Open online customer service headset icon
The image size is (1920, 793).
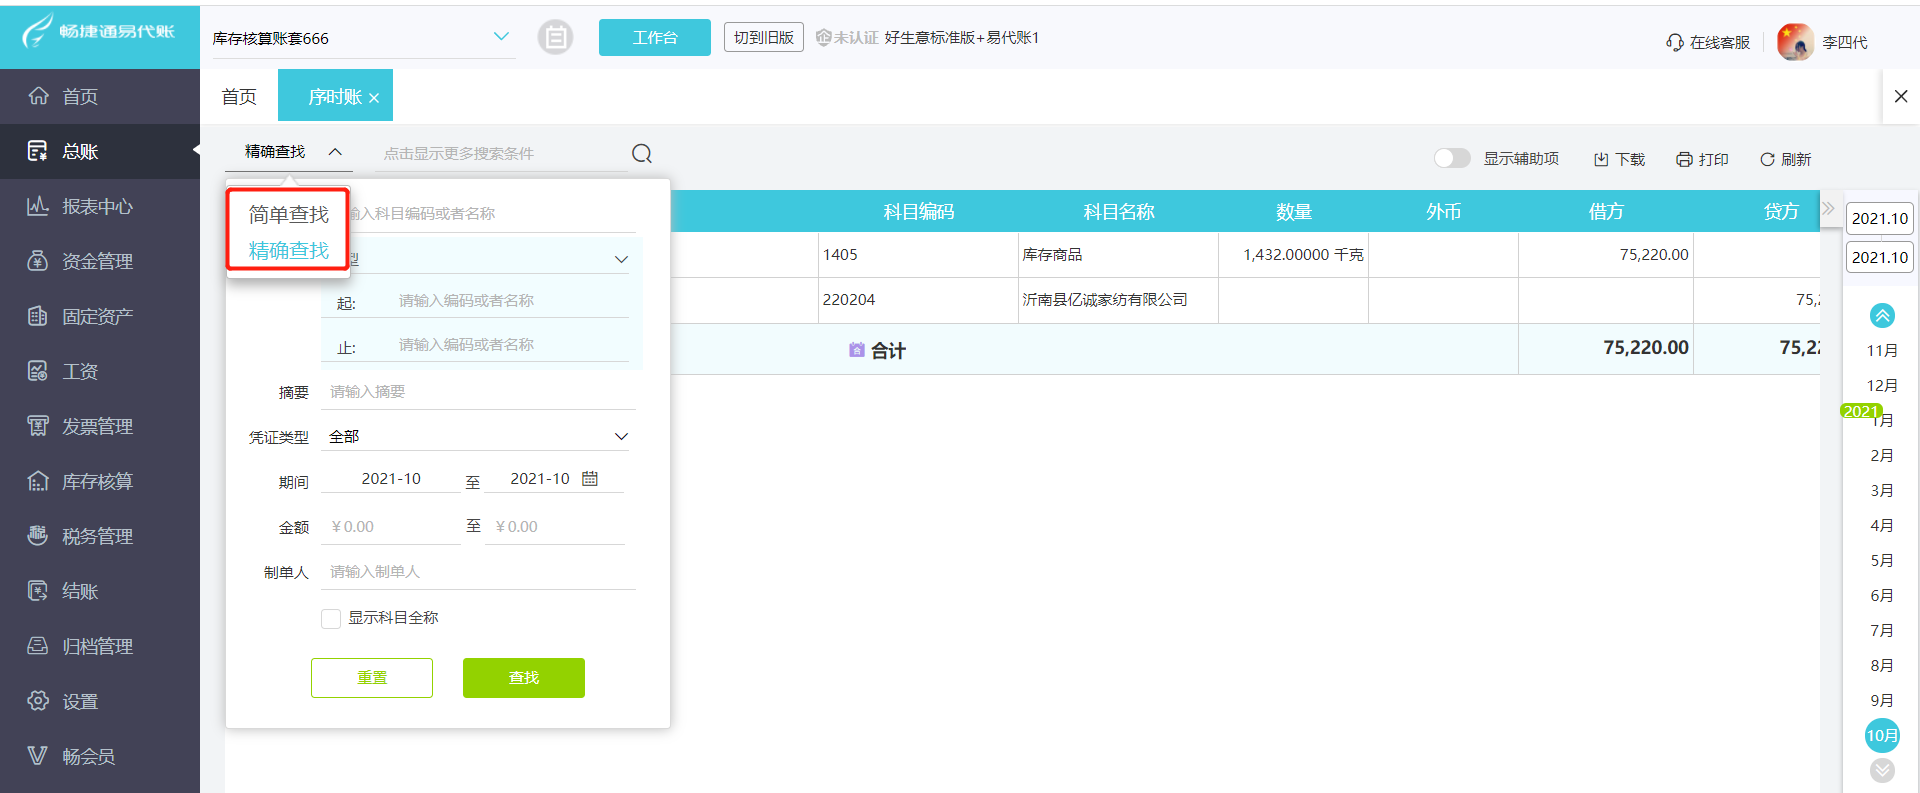point(1675,43)
